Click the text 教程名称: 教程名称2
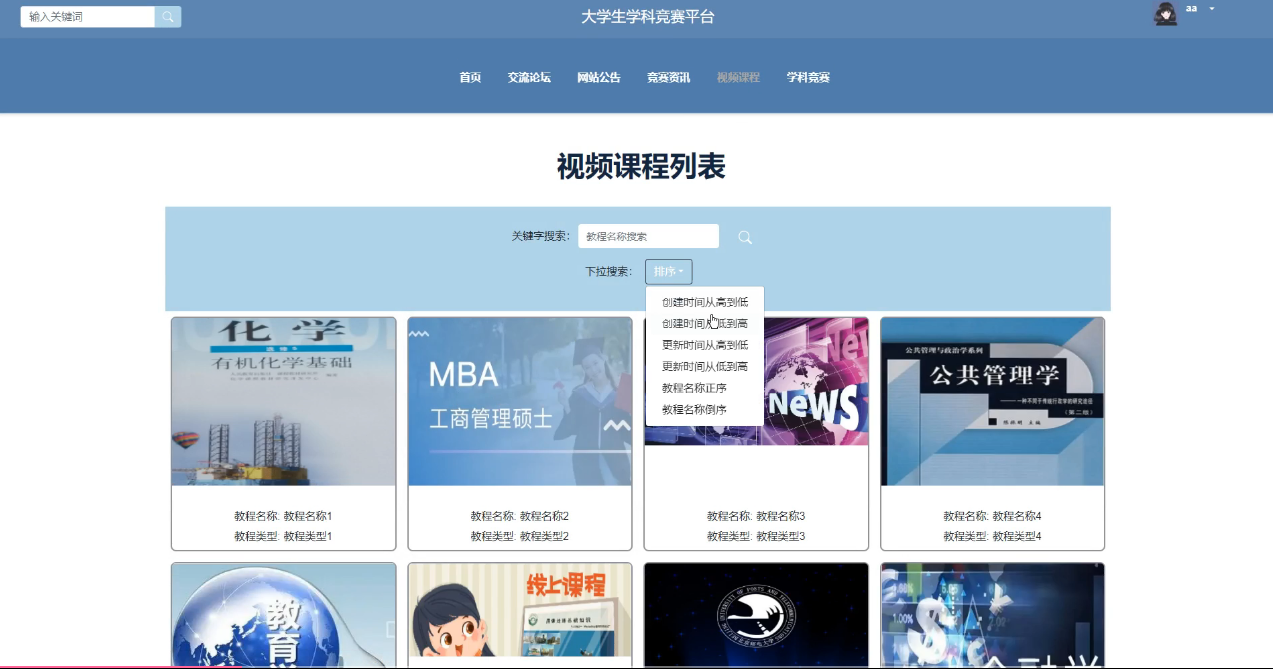The width and height of the screenshot is (1273, 669). pos(519,517)
